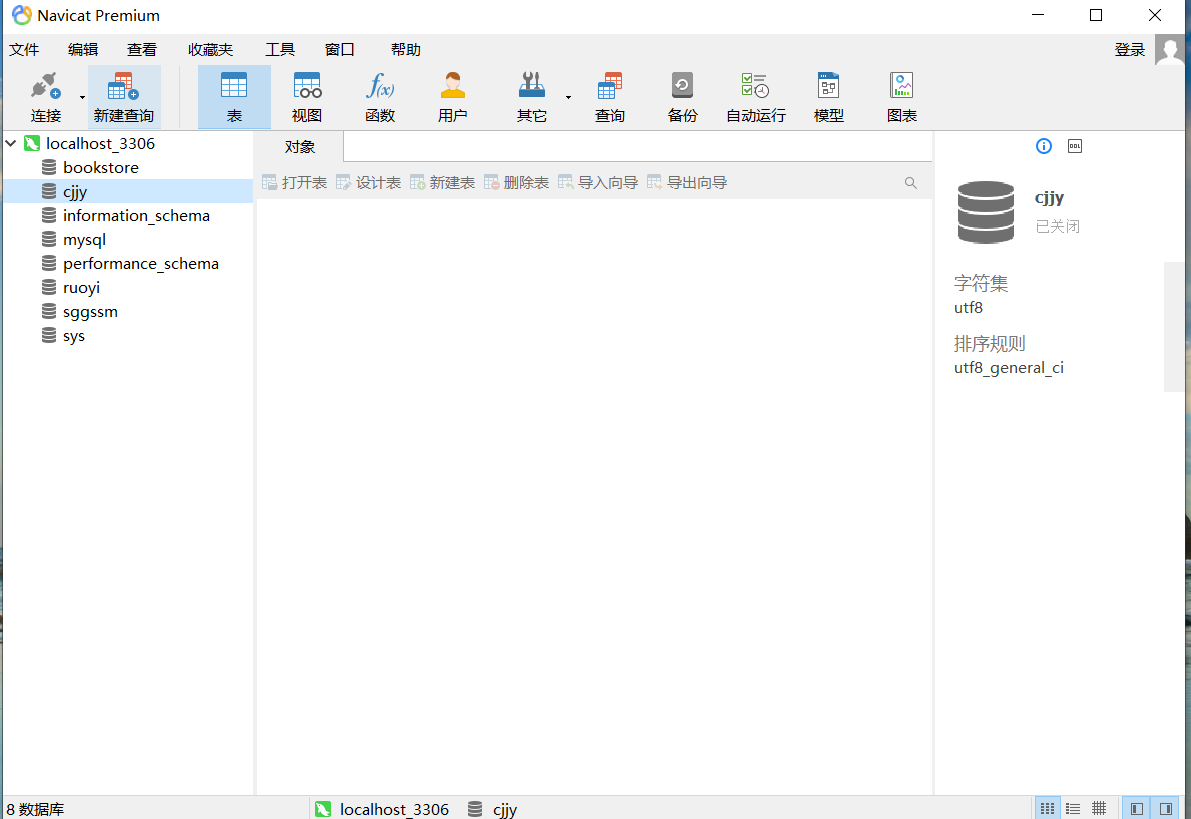Click the 导入向导 import wizard button
This screenshot has height=819, width=1191.
pos(598,182)
